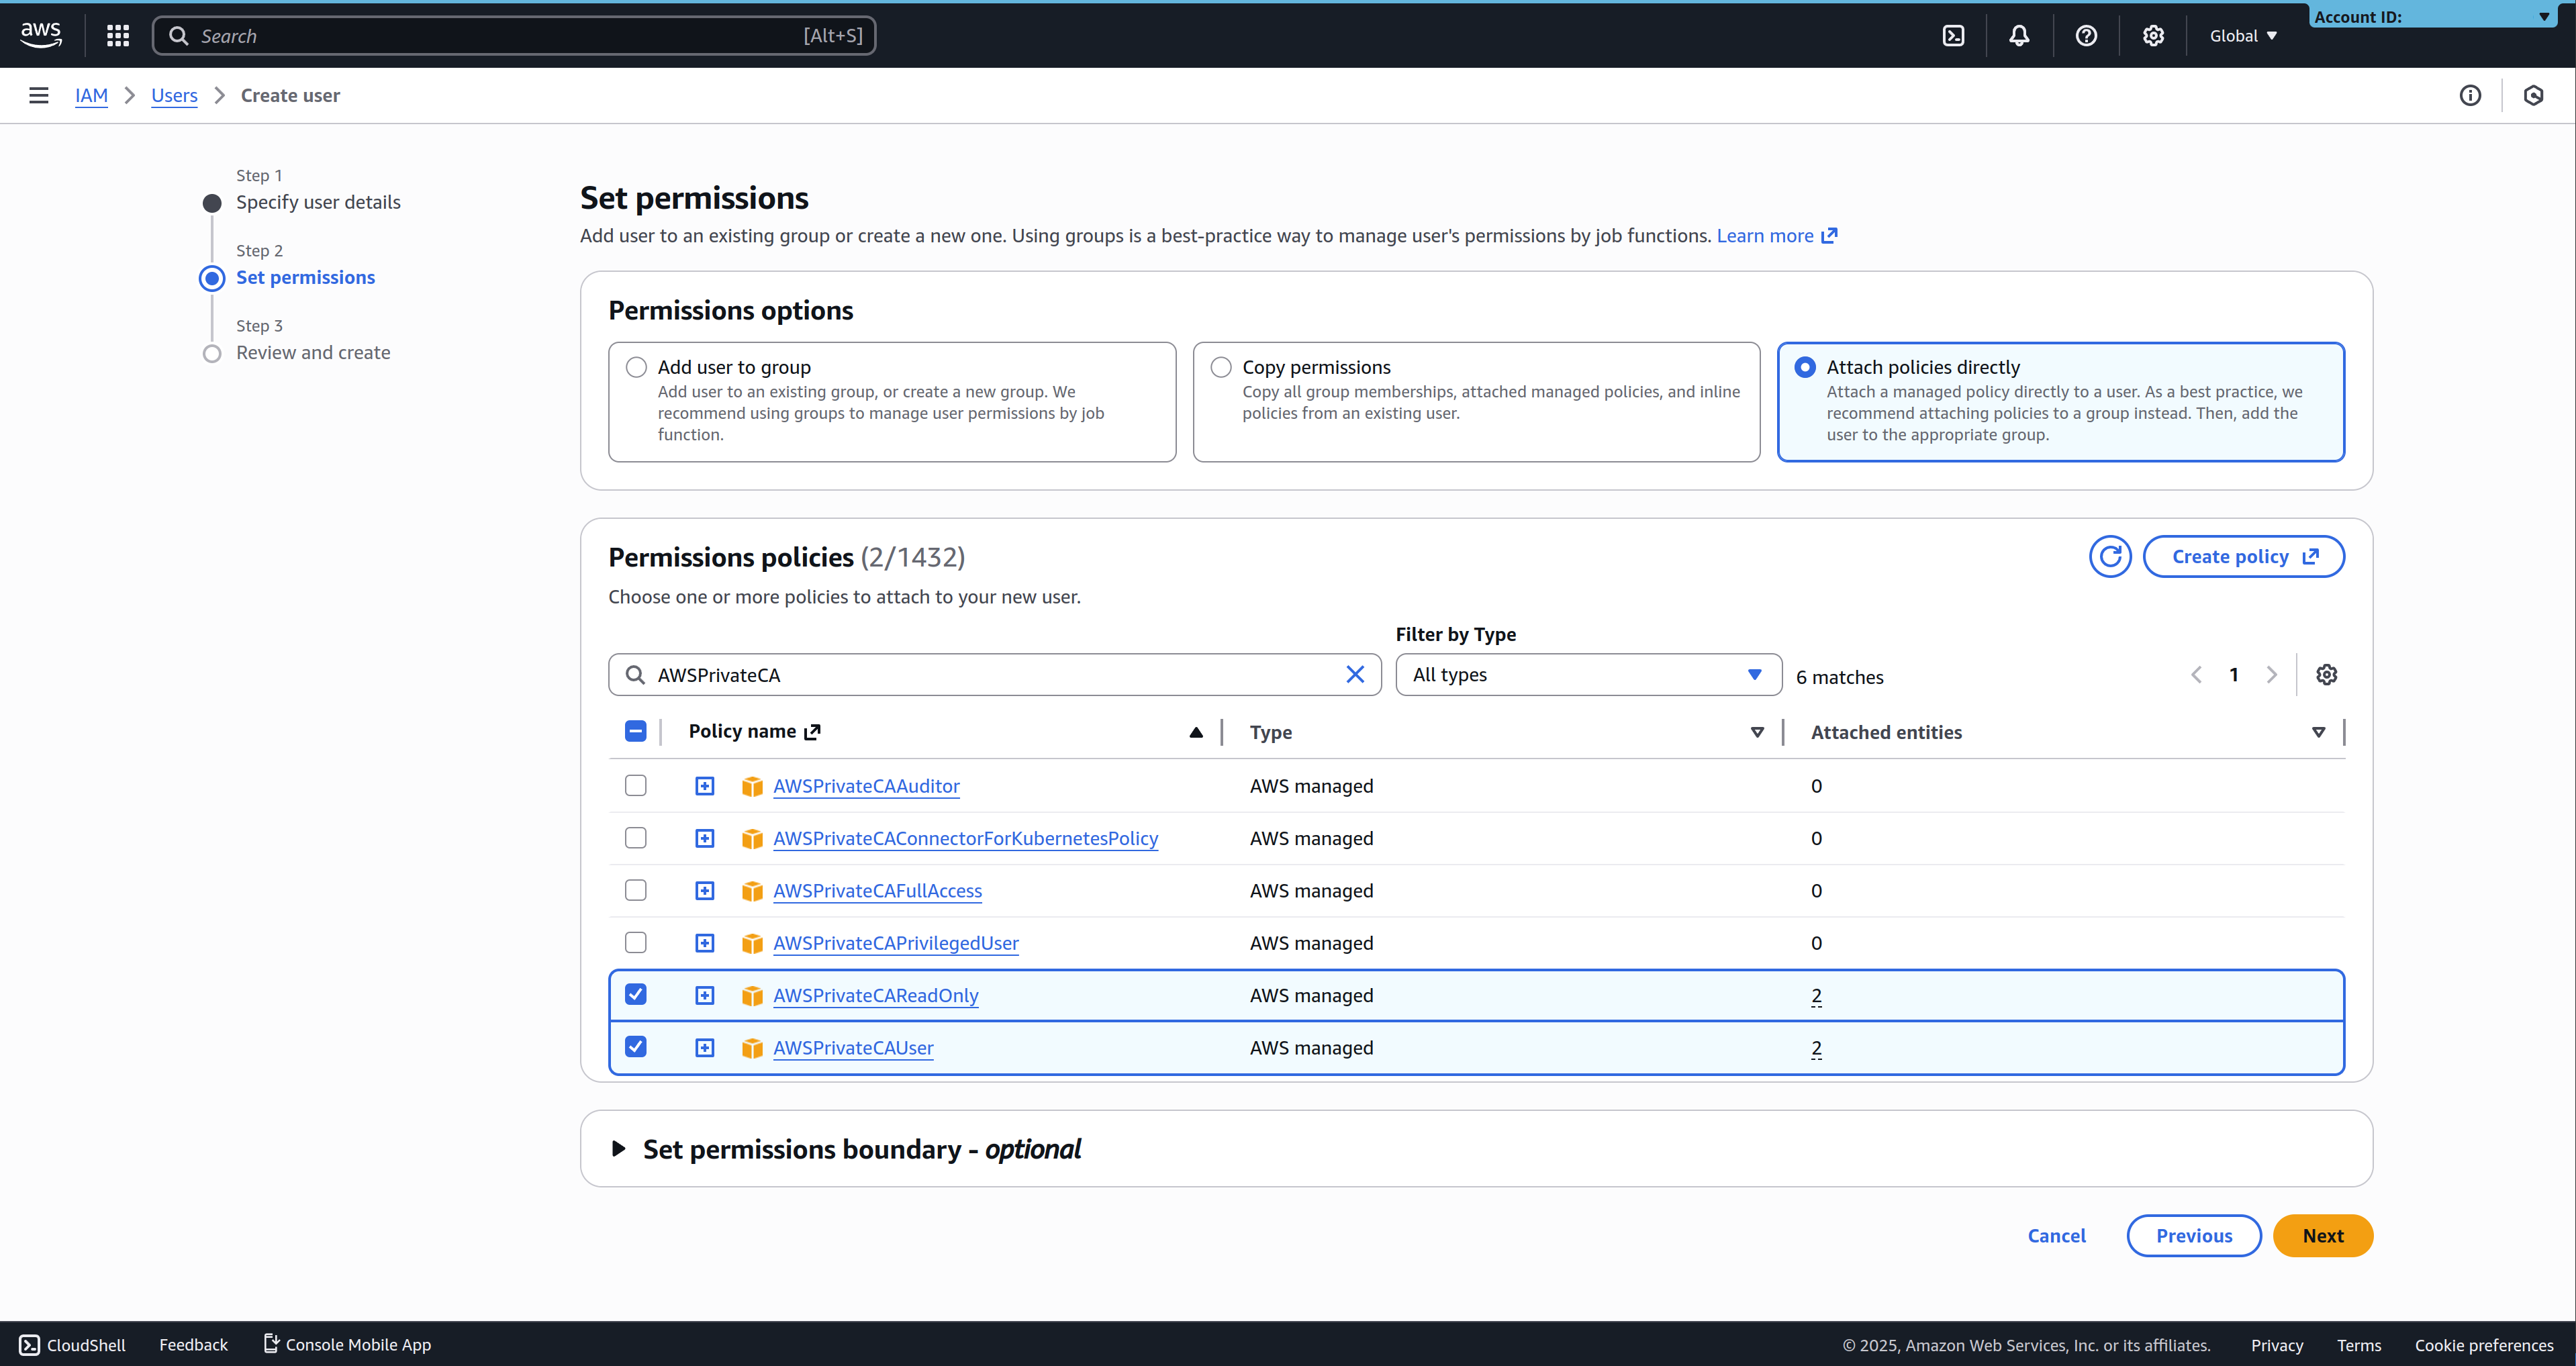2576x1366 pixels.
Task: Open the Filter by Type dropdown
Action: point(1587,675)
